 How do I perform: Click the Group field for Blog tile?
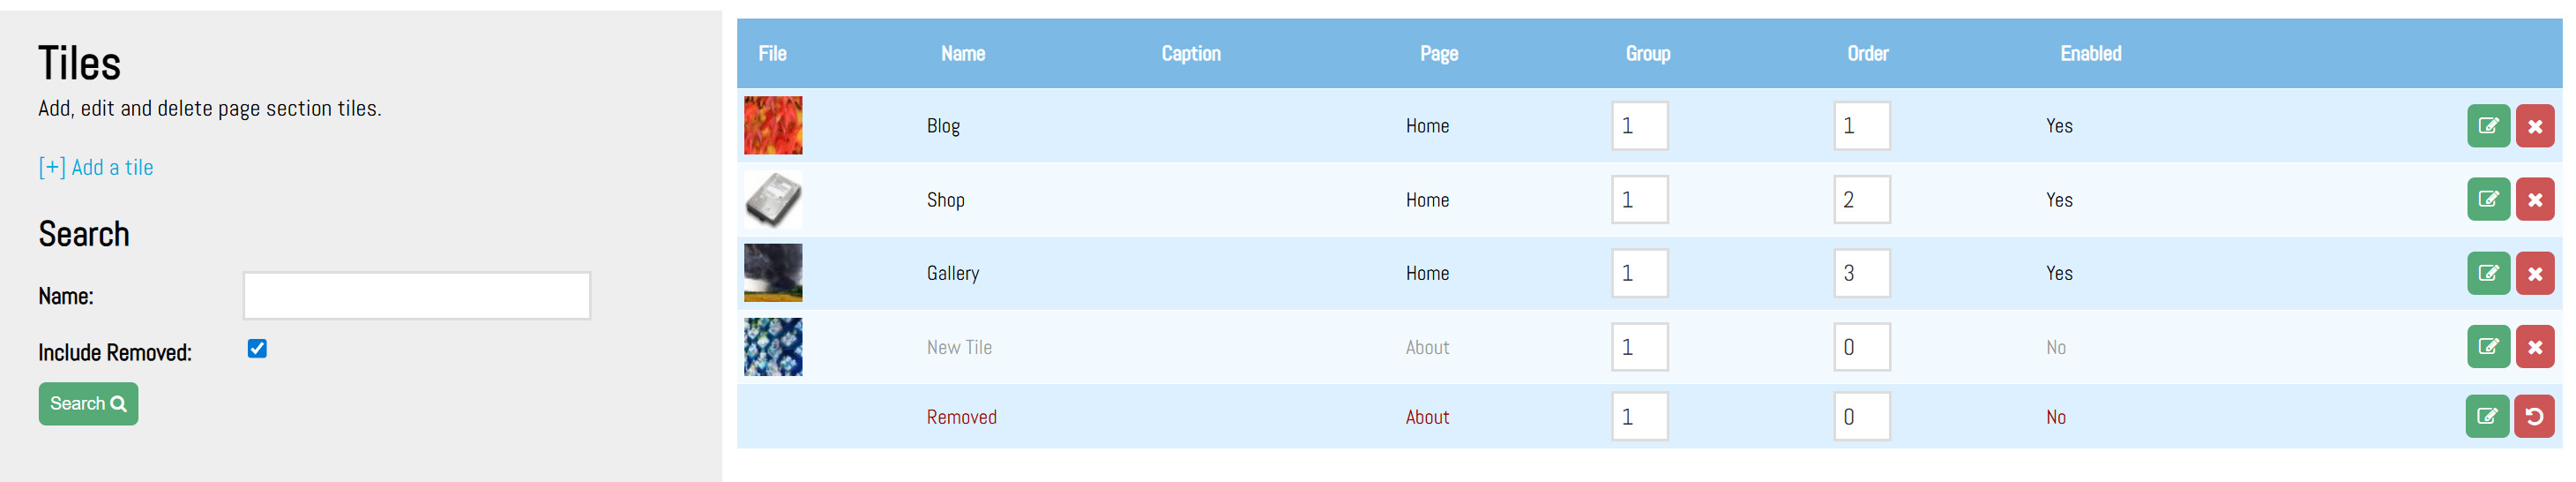coord(1639,126)
